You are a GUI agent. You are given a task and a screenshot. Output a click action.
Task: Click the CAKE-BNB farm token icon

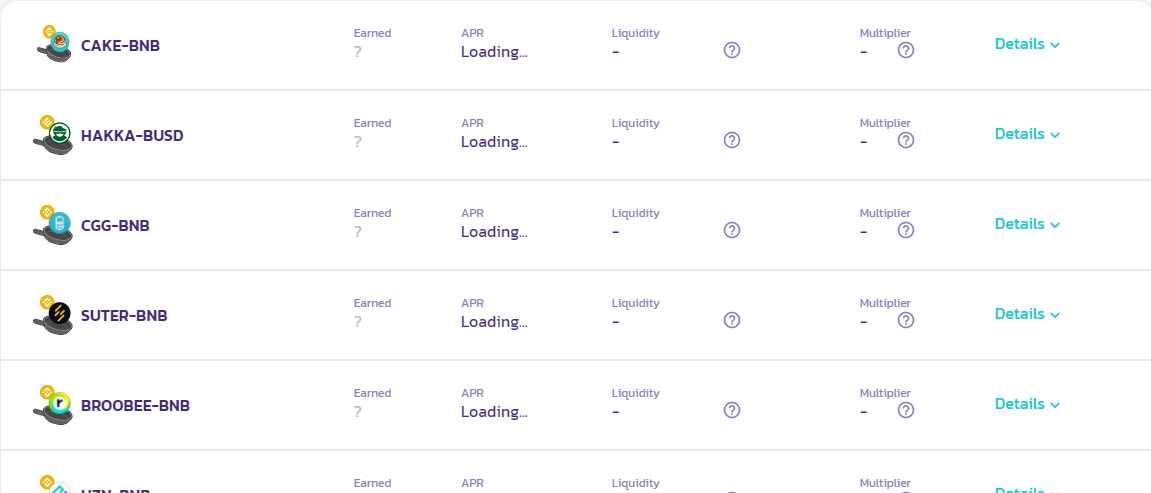point(55,44)
